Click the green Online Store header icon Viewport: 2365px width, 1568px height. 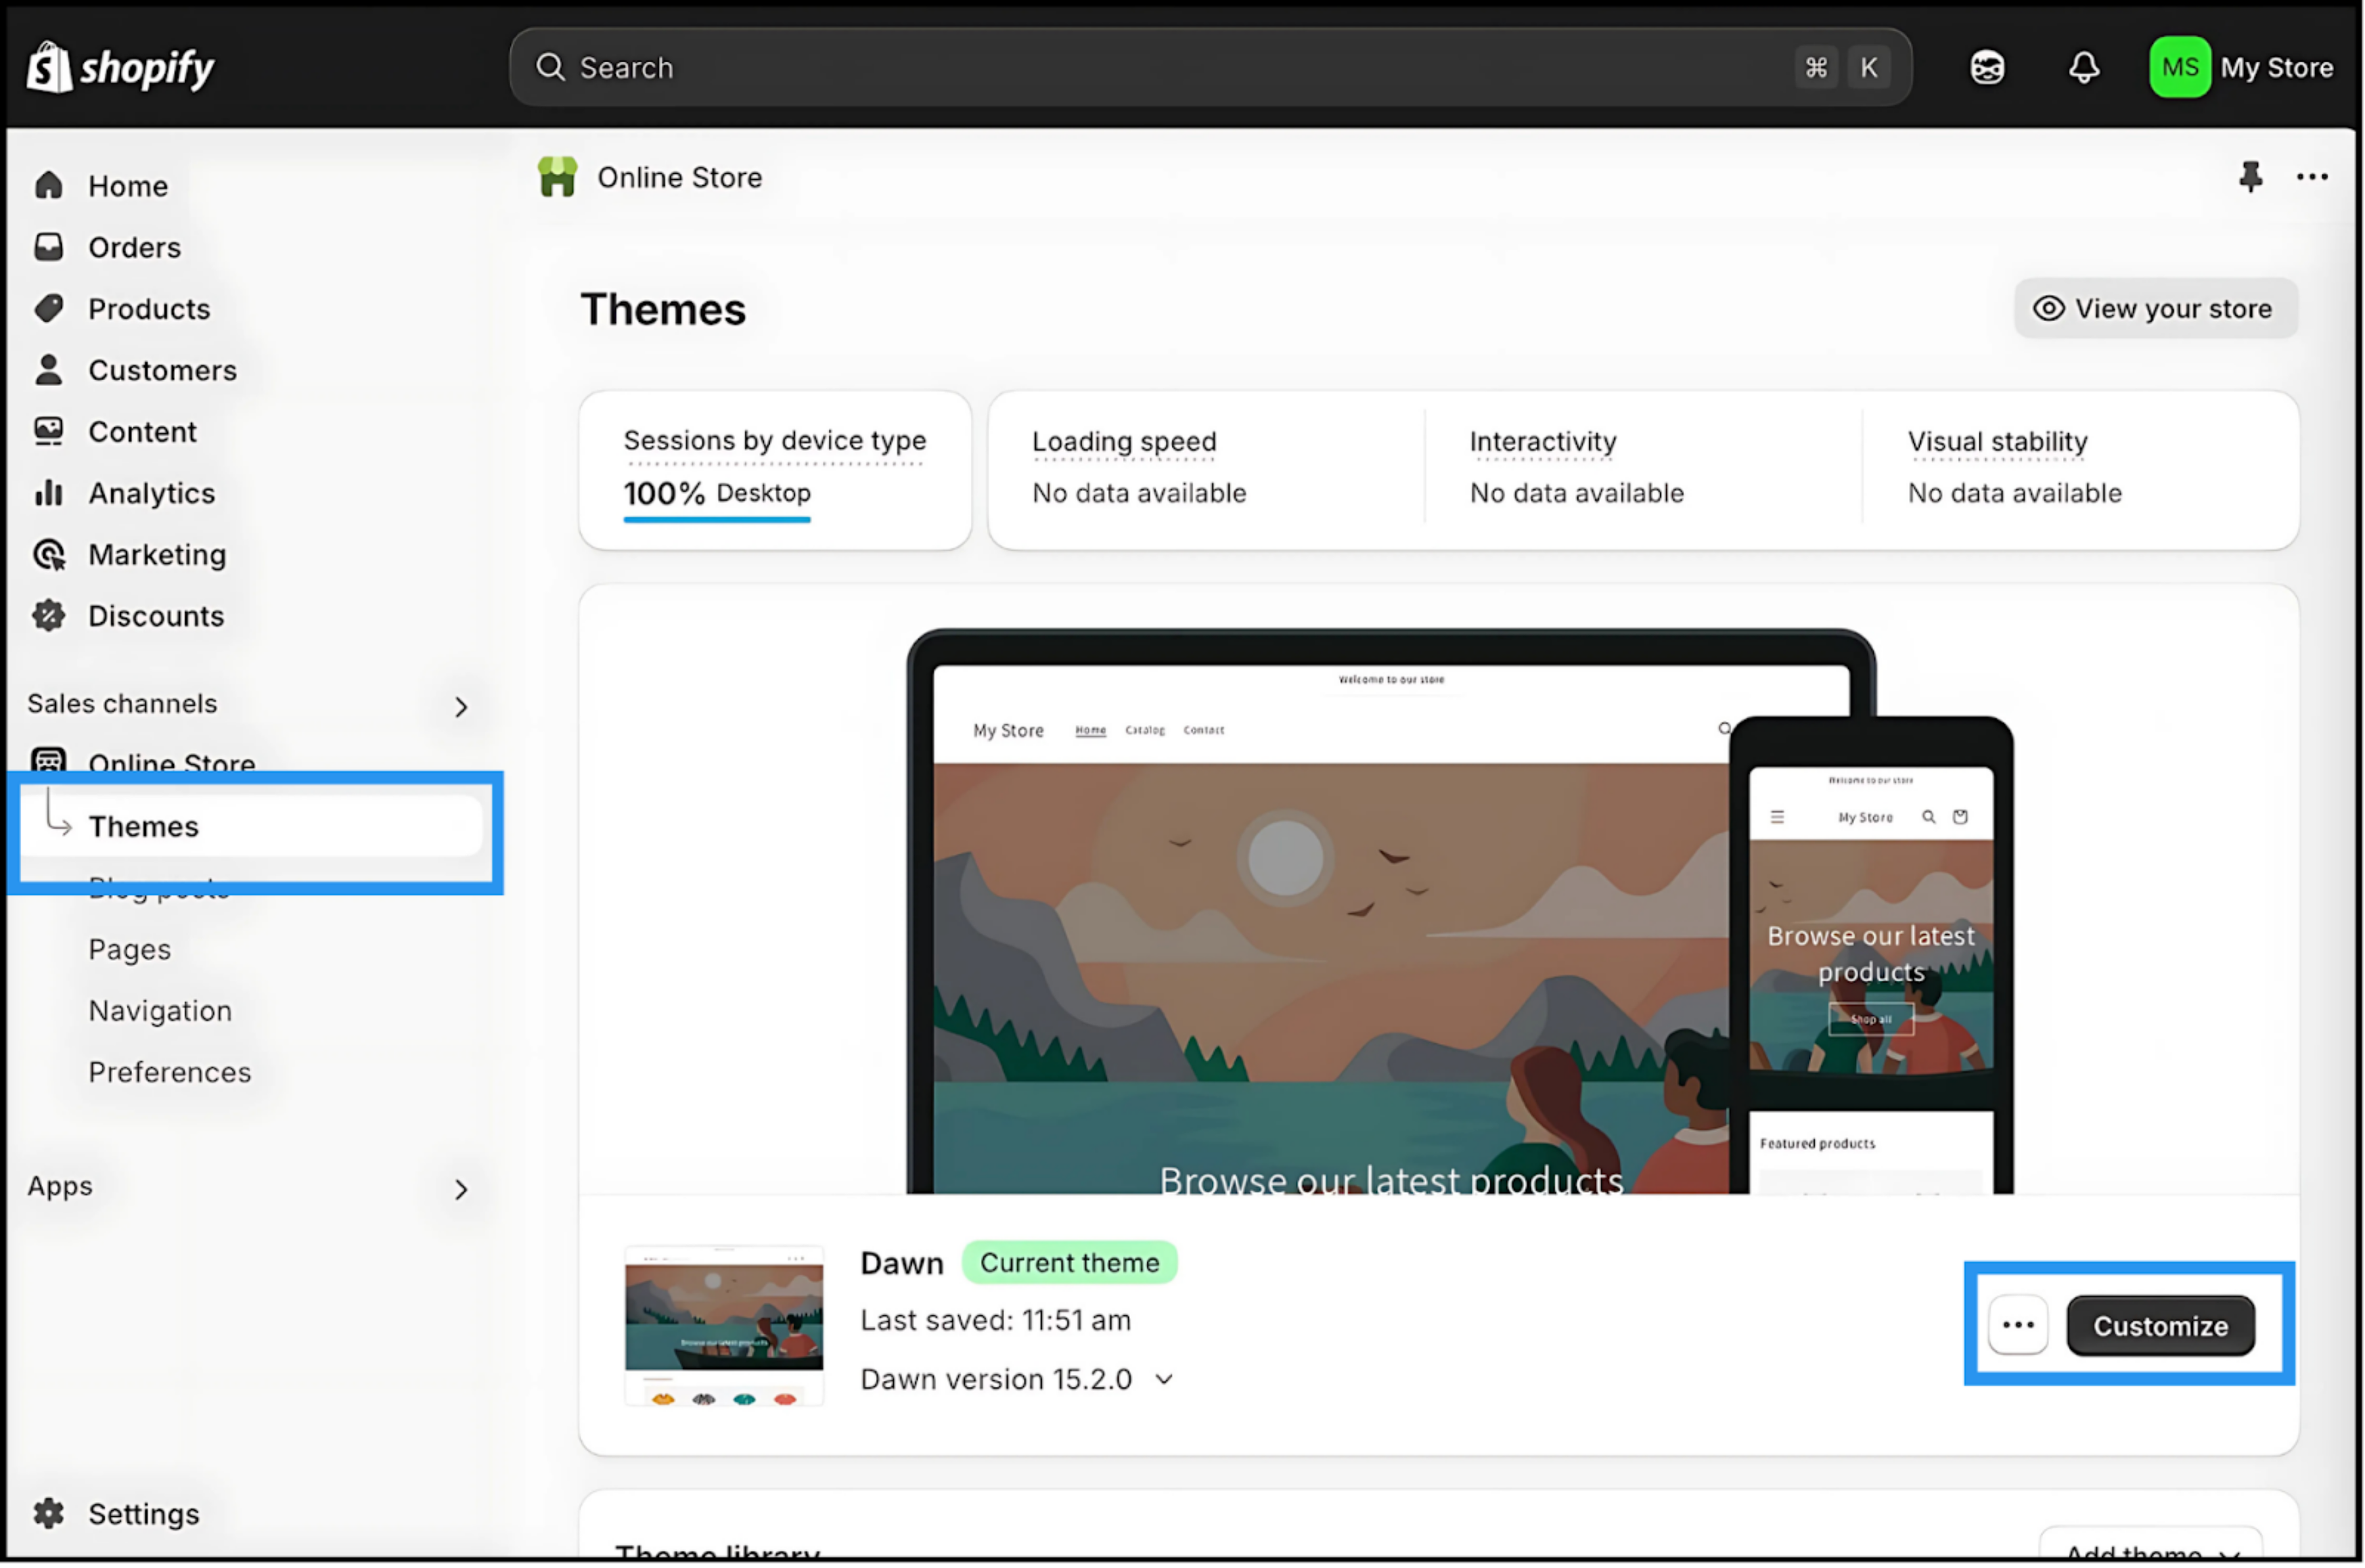pyautogui.click(x=557, y=177)
